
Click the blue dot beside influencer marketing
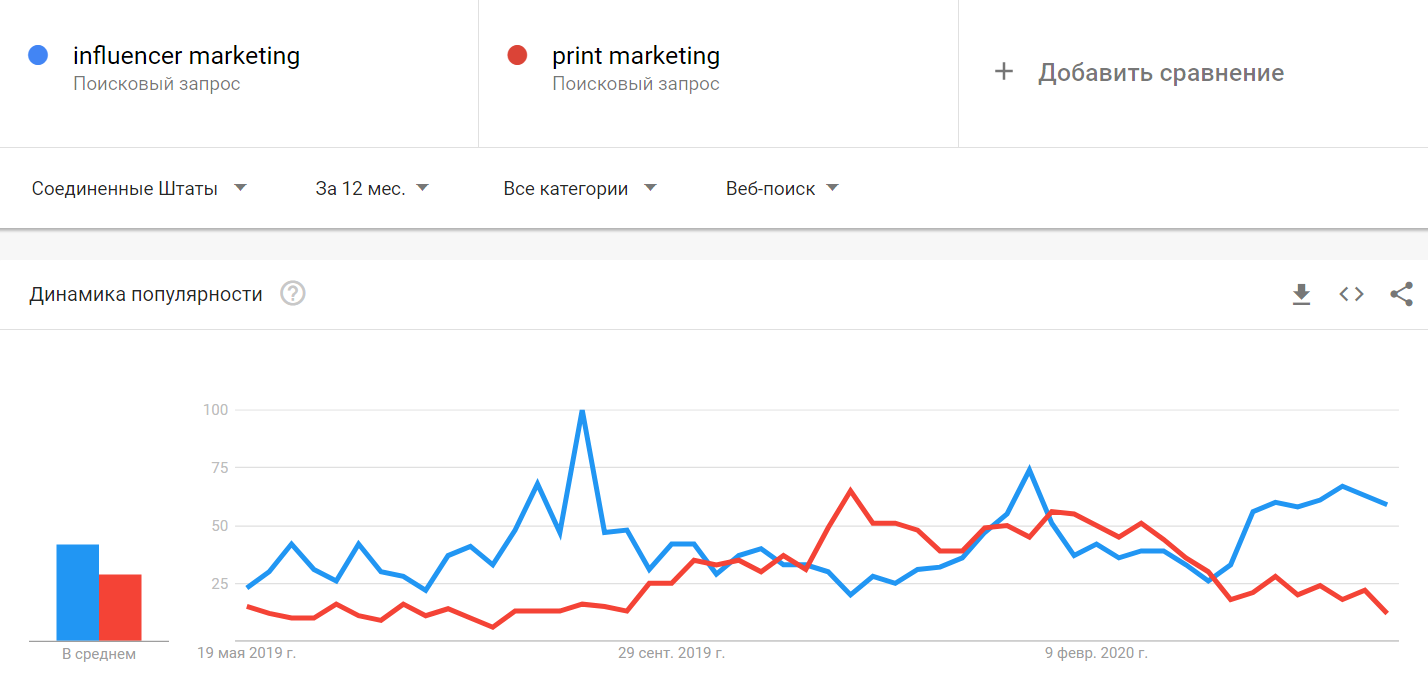38,55
